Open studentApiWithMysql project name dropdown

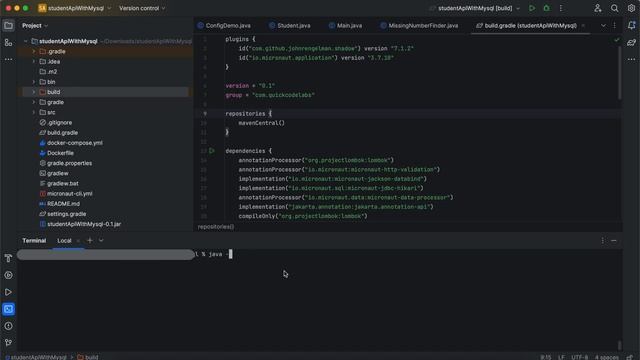tap(74, 8)
